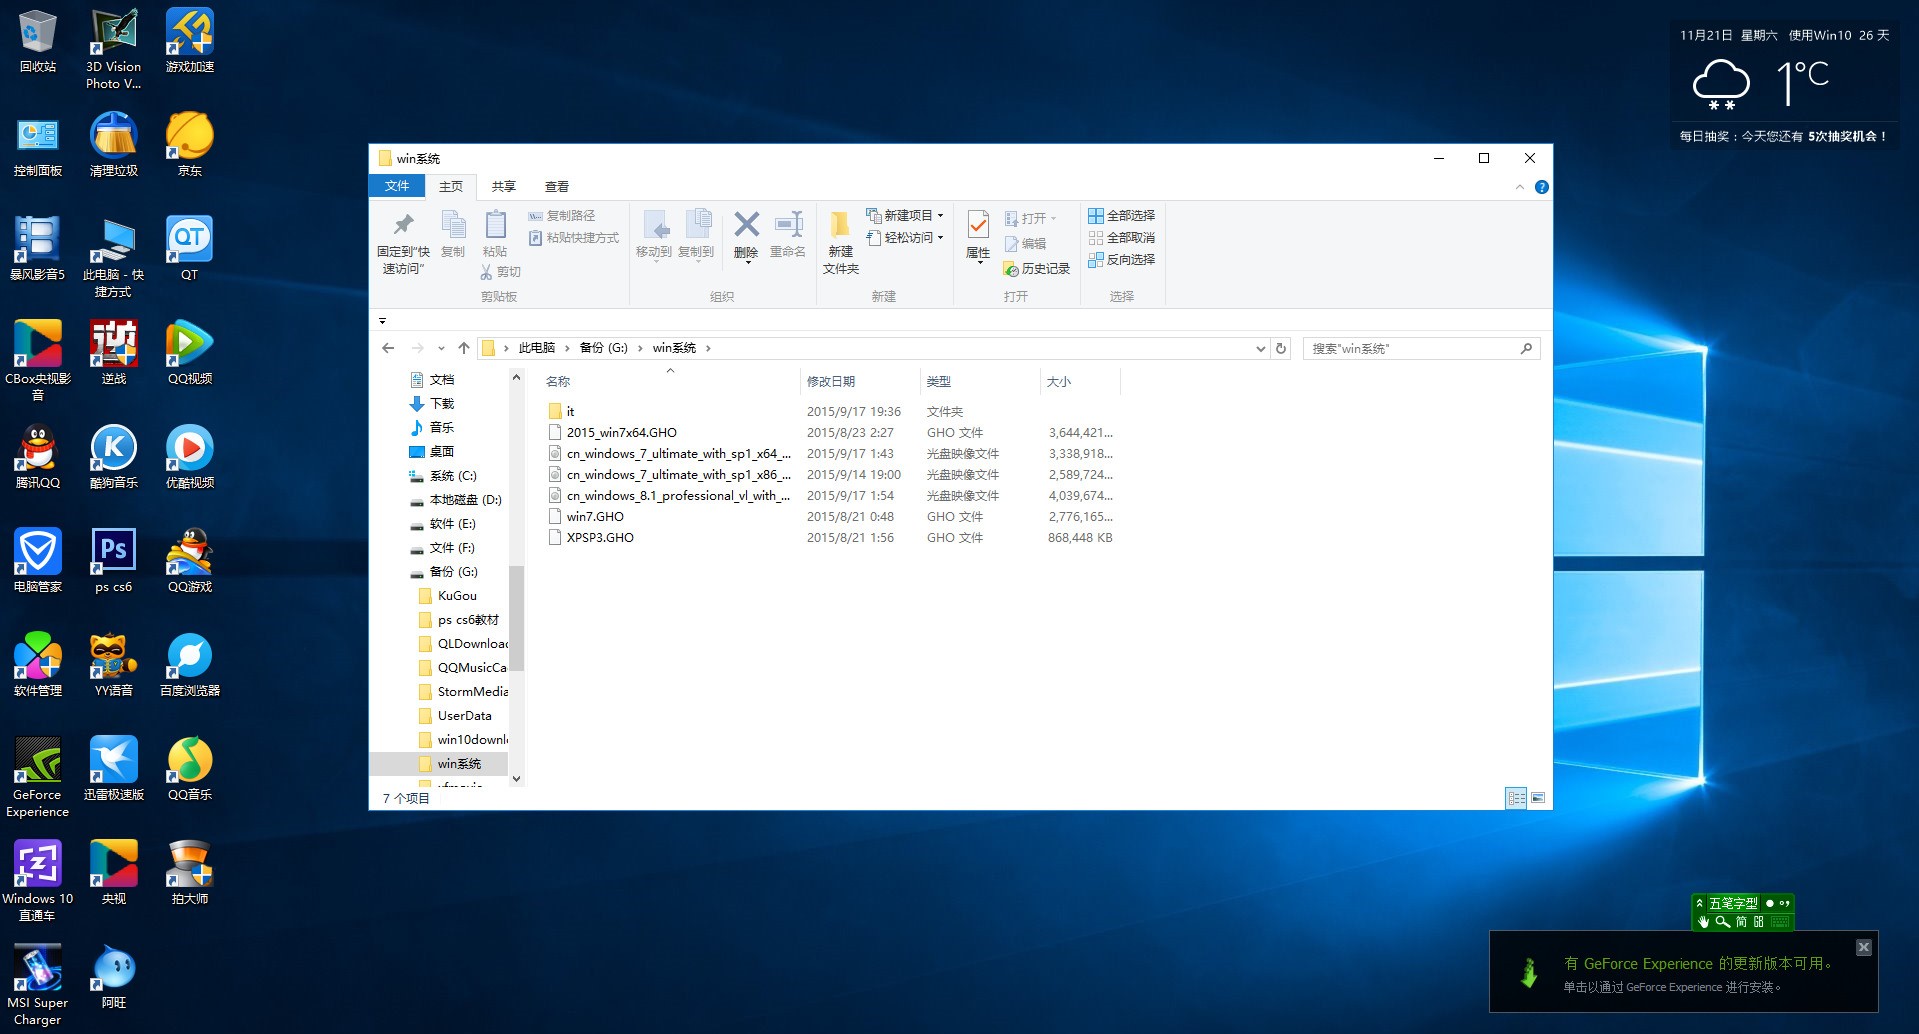The width and height of the screenshot is (1919, 1034).
Task: Close the GeForce Experience update notification
Action: click(1863, 947)
